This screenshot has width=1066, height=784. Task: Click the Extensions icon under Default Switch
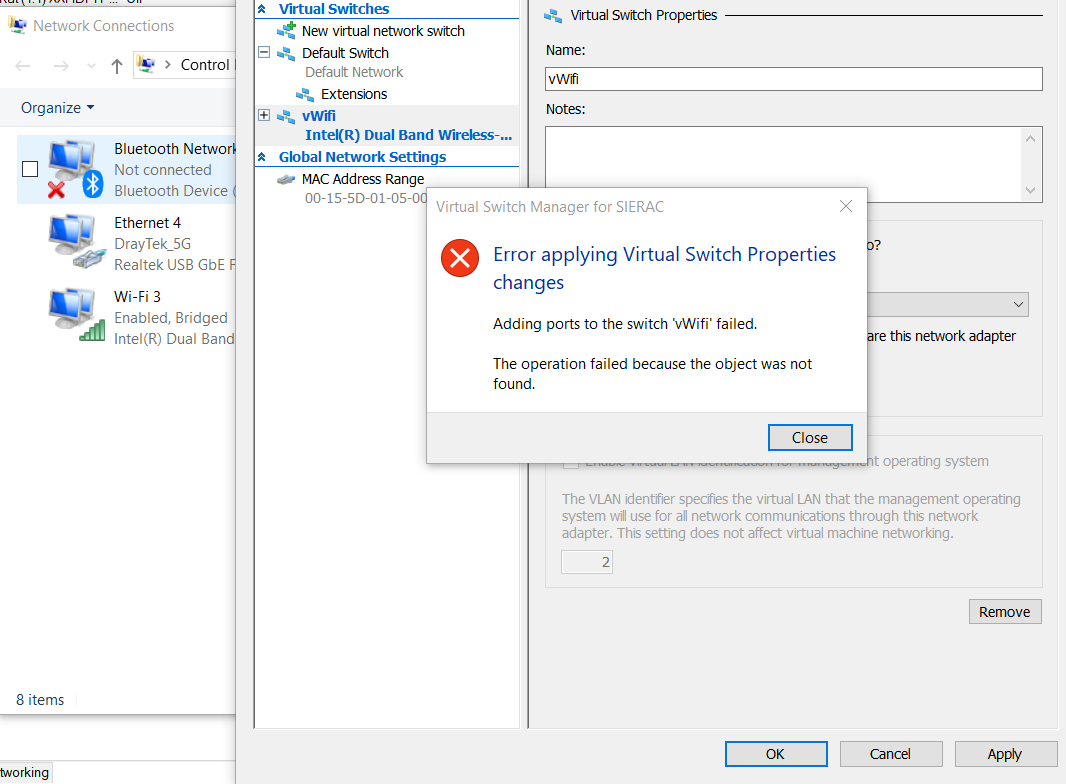point(305,94)
